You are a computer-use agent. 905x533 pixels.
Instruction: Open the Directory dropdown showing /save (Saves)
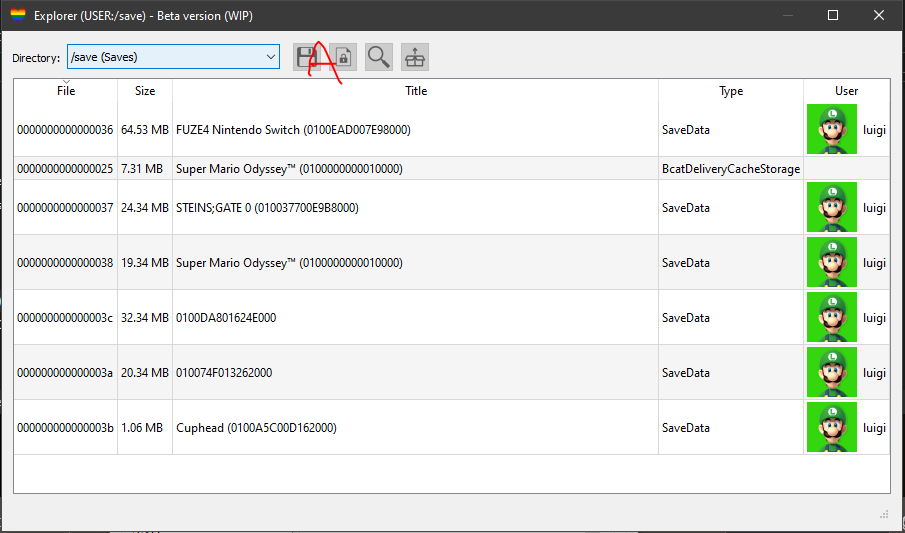173,57
